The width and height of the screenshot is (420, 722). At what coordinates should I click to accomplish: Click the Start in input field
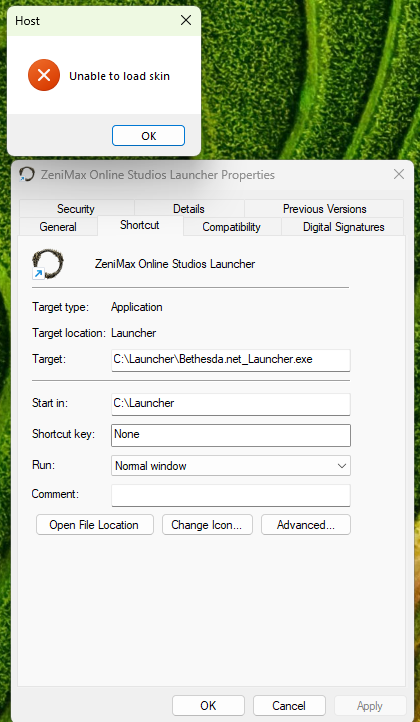tap(231, 404)
